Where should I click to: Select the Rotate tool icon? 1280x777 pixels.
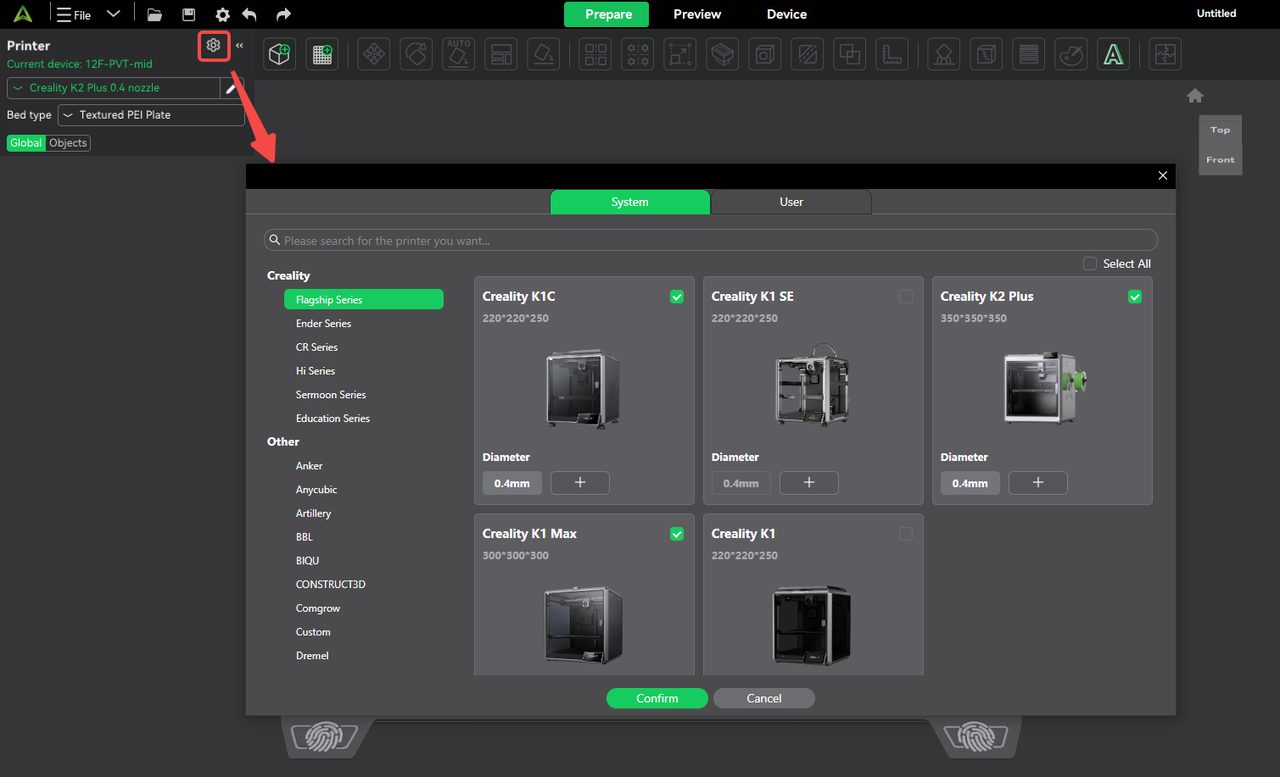[x=416, y=55]
